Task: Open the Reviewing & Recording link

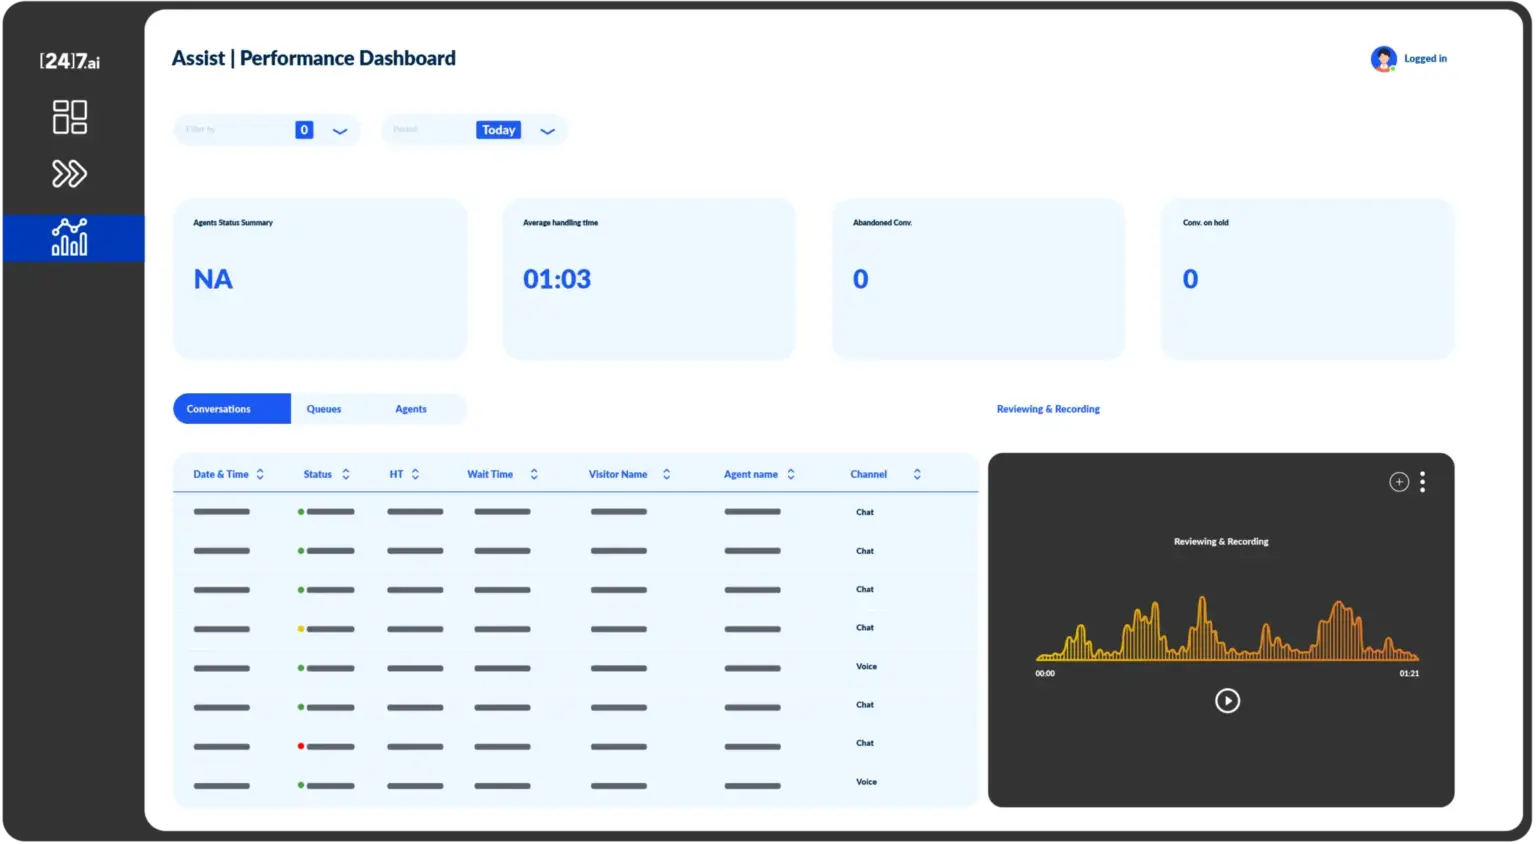Action: [1048, 408]
